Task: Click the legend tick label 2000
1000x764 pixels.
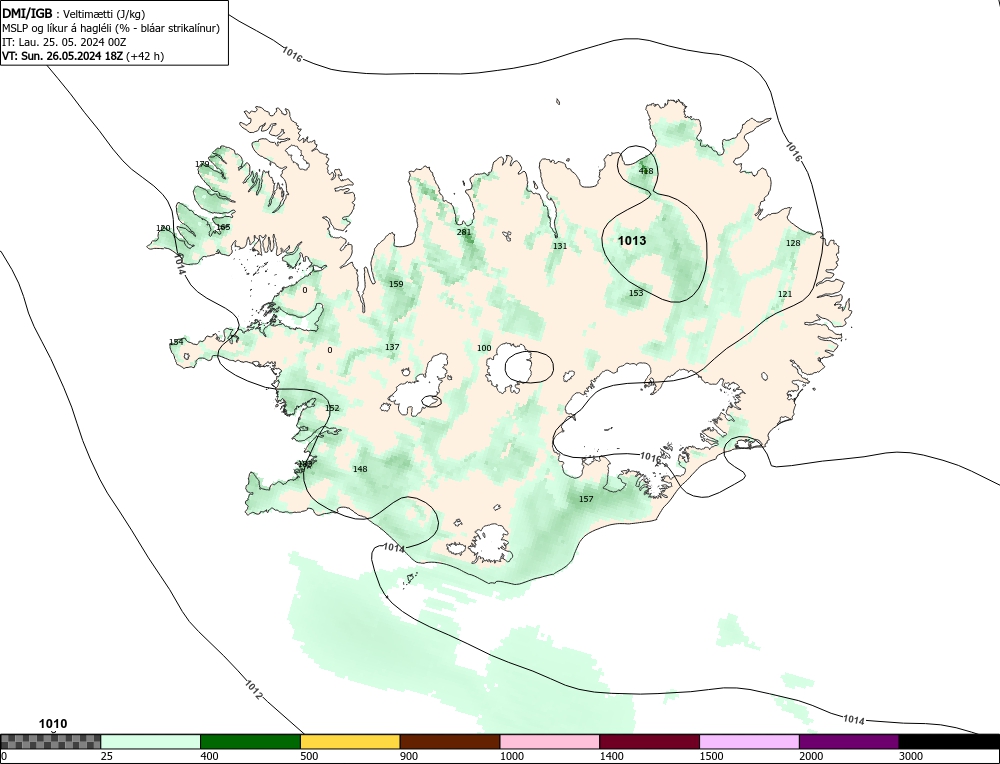Action: tap(811, 756)
